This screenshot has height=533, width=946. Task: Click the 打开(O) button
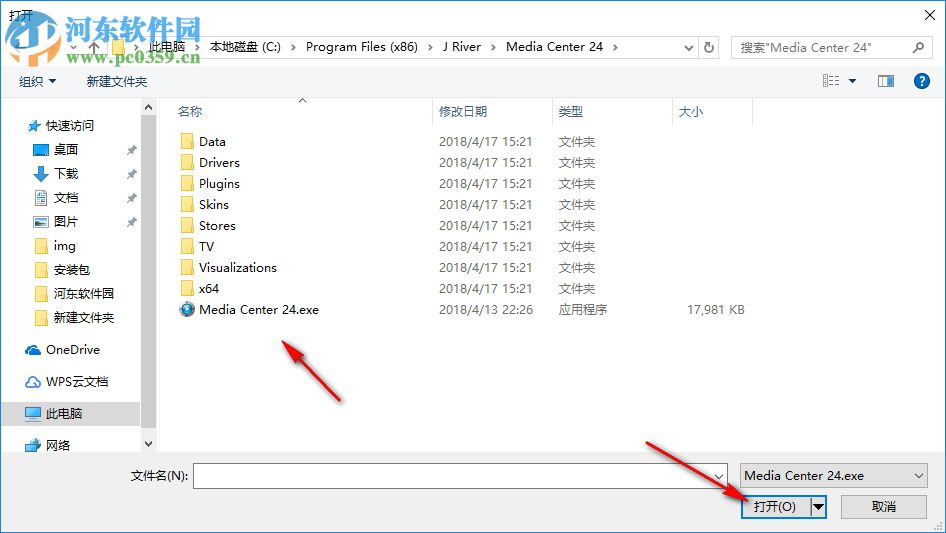(x=776, y=506)
